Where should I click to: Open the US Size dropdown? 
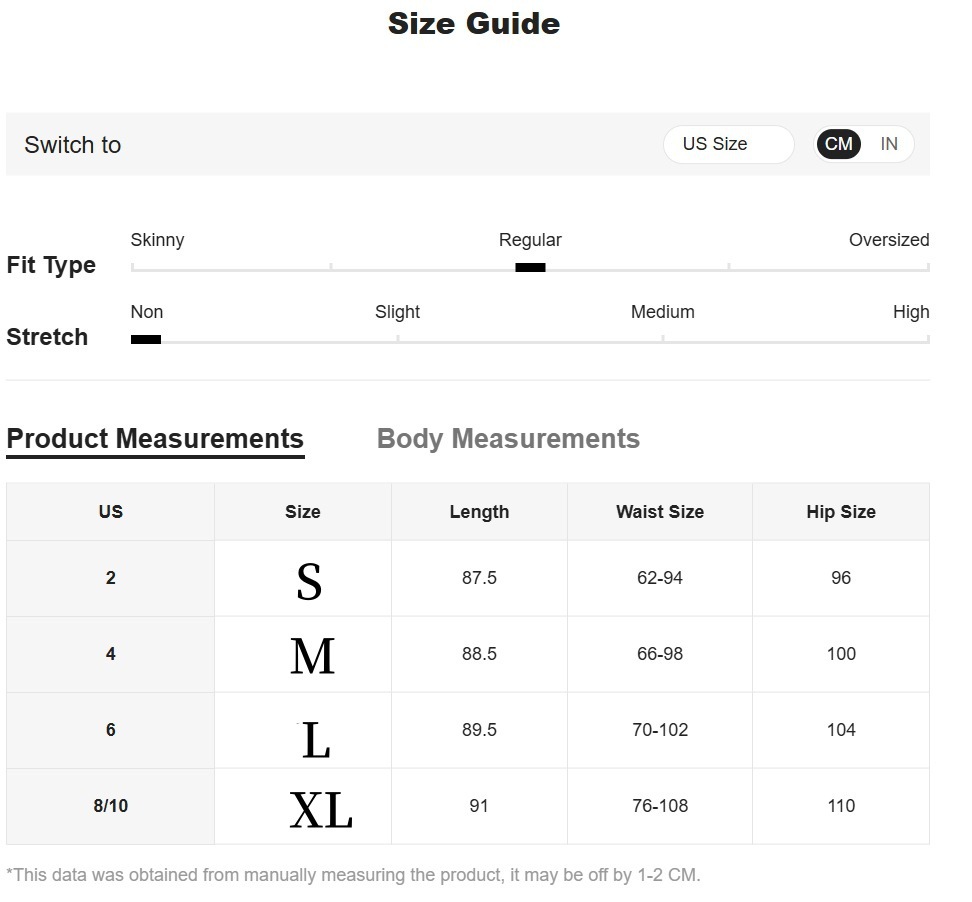(x=728, y=144)
